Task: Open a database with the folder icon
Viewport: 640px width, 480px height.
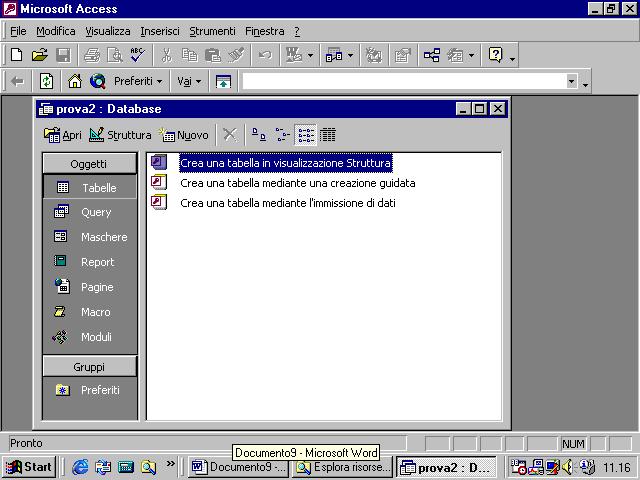Action: [x=40, y=55]
